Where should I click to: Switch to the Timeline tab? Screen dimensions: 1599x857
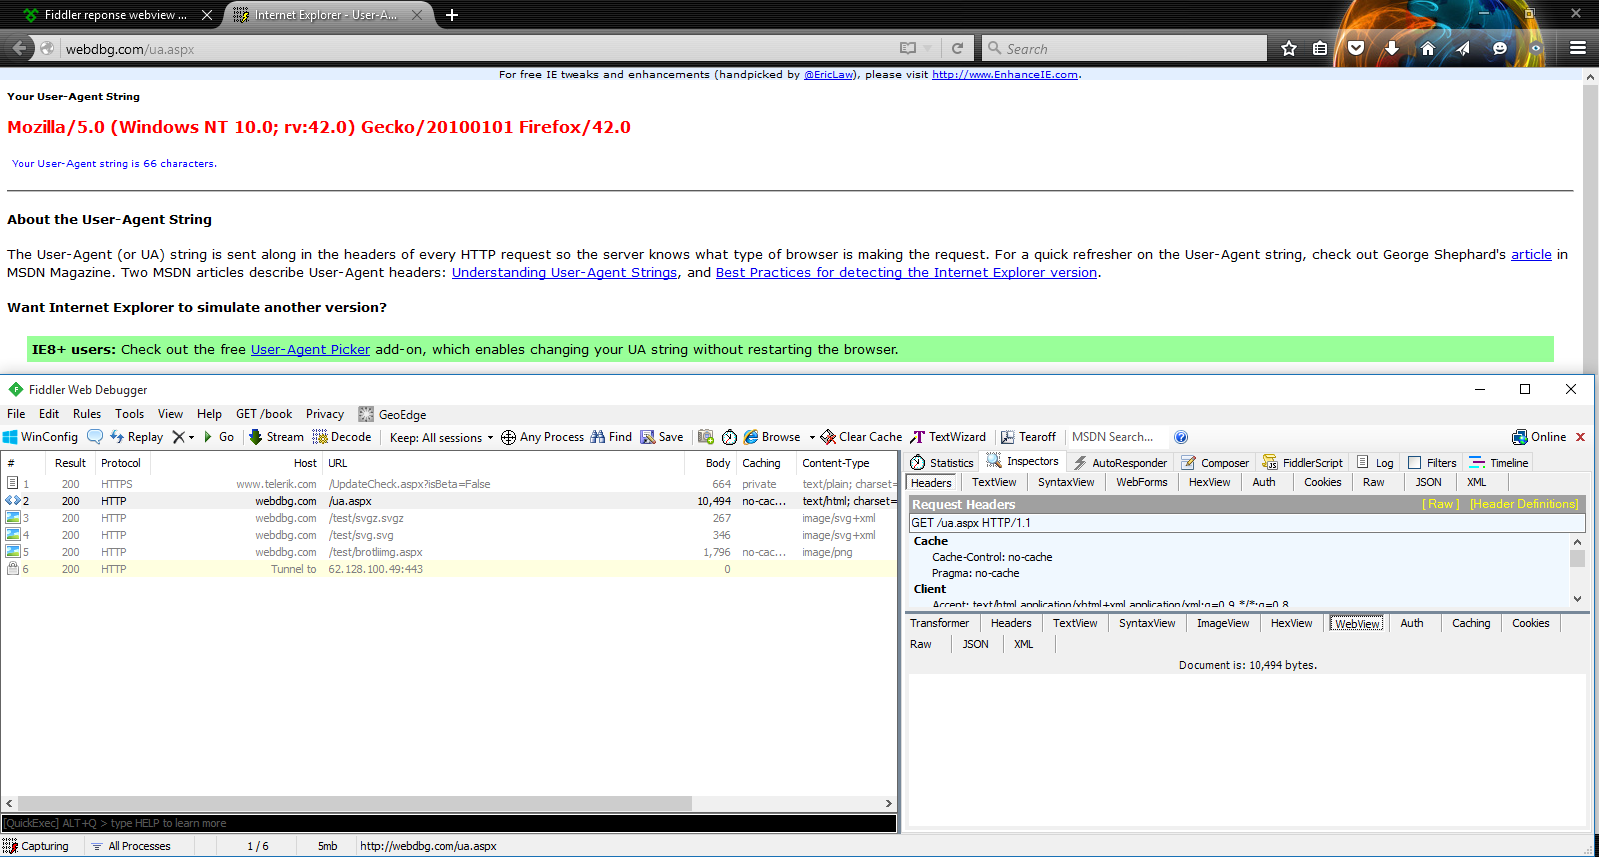(1499, 463)
